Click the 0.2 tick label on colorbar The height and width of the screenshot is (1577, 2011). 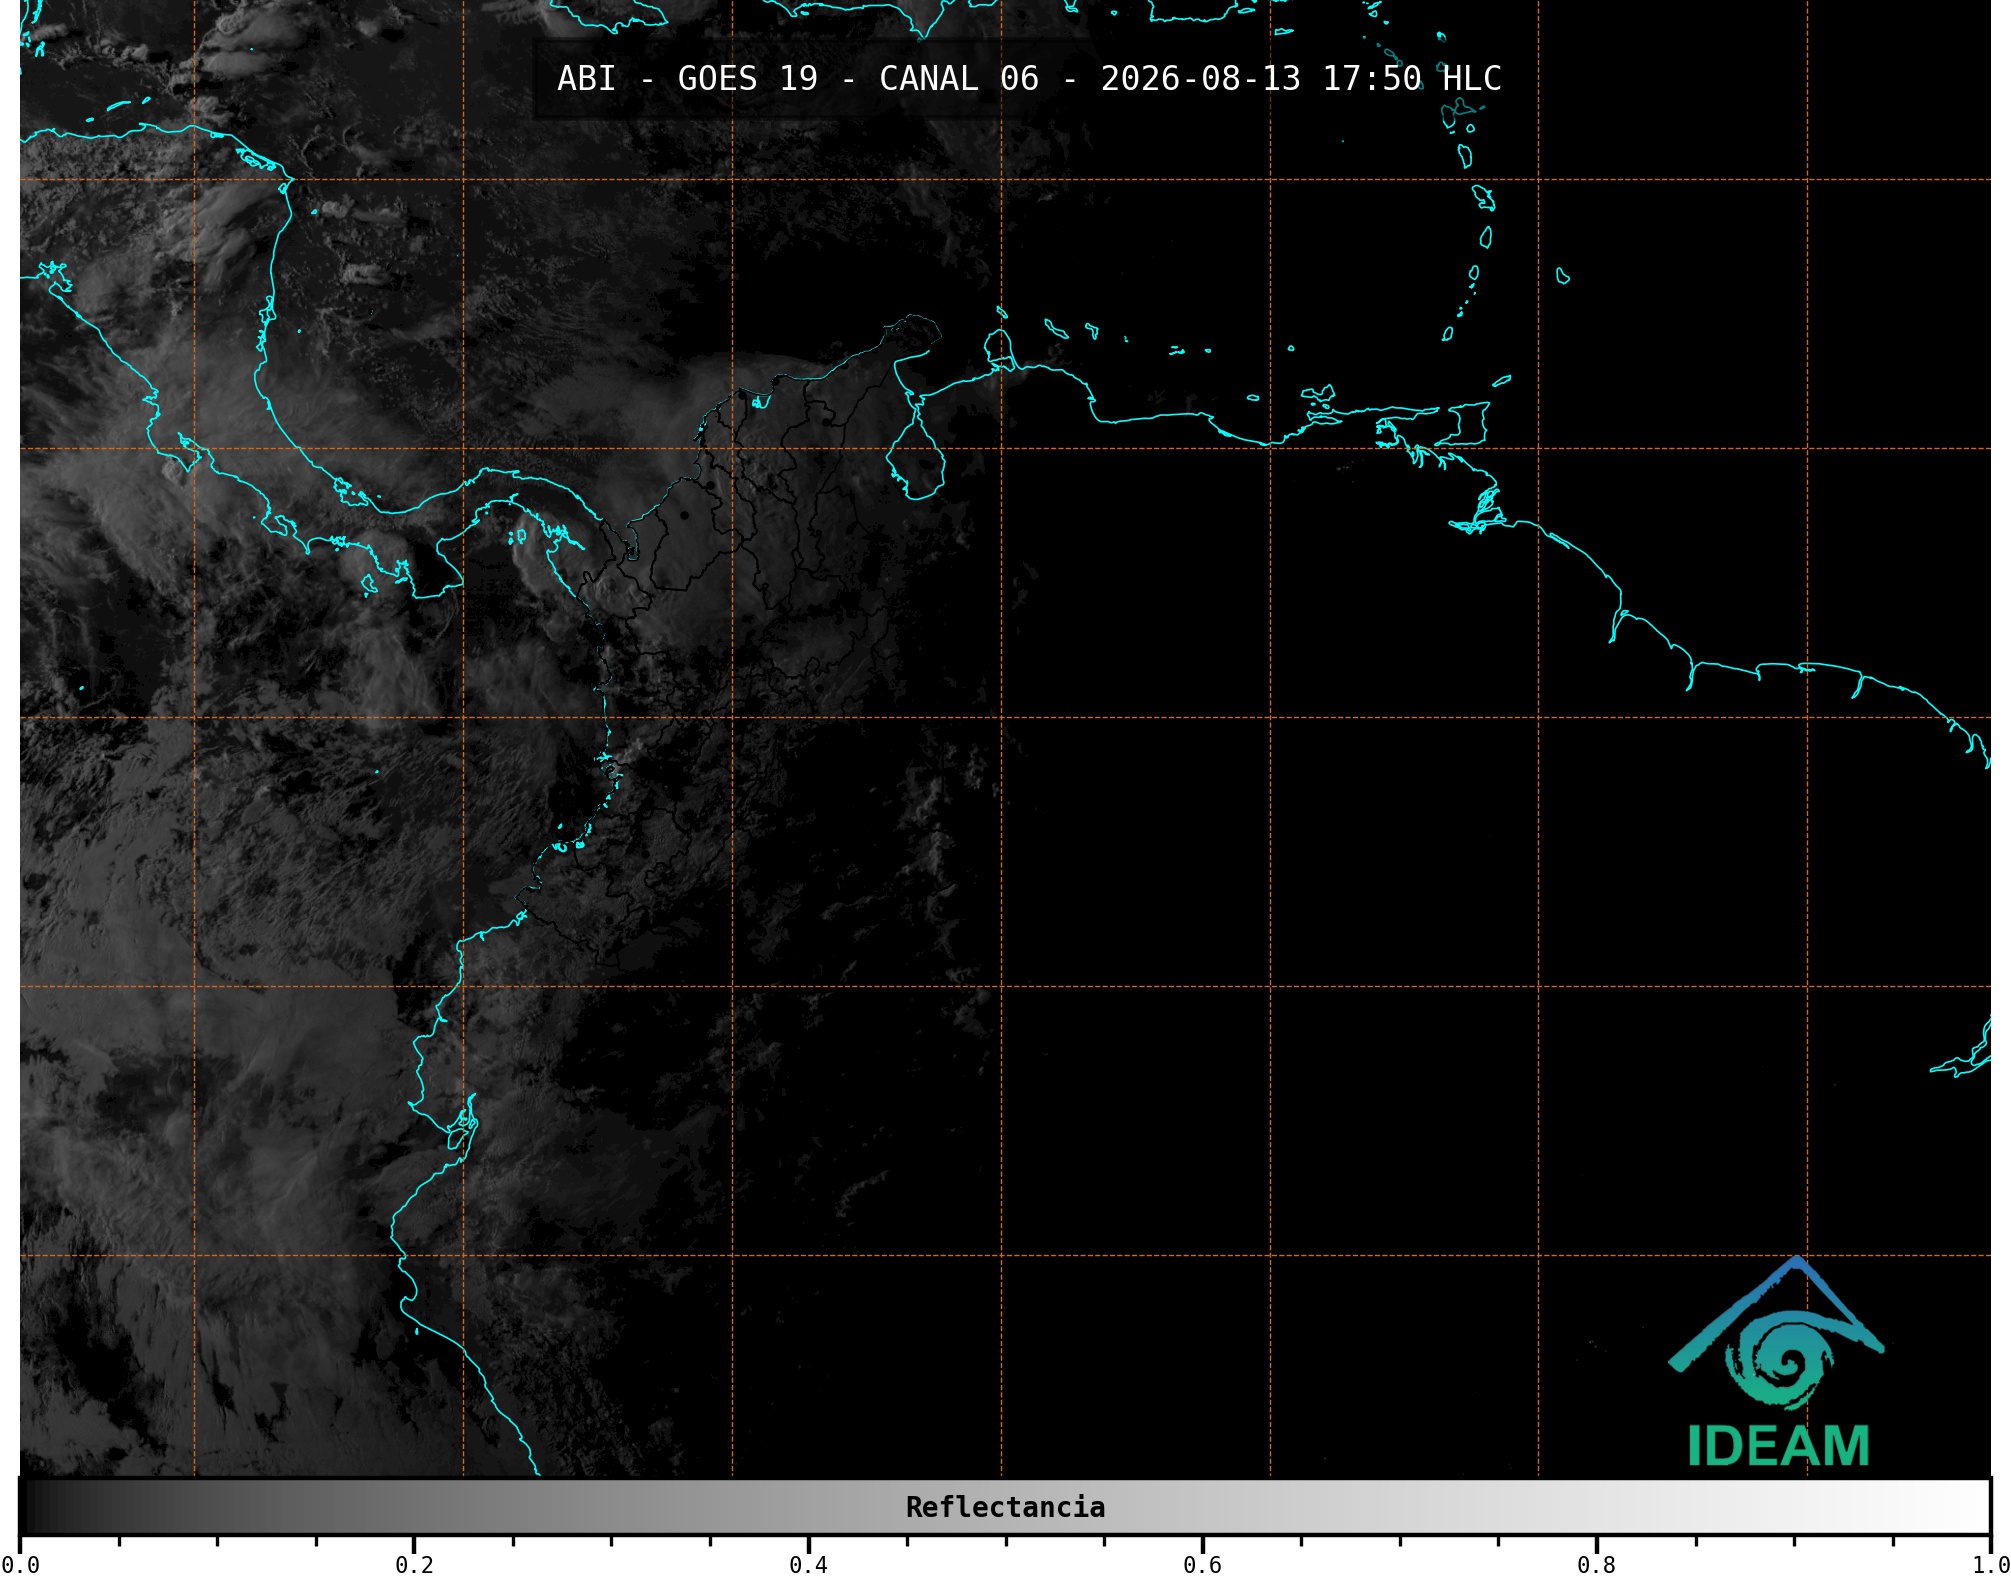pos(414,1564)
